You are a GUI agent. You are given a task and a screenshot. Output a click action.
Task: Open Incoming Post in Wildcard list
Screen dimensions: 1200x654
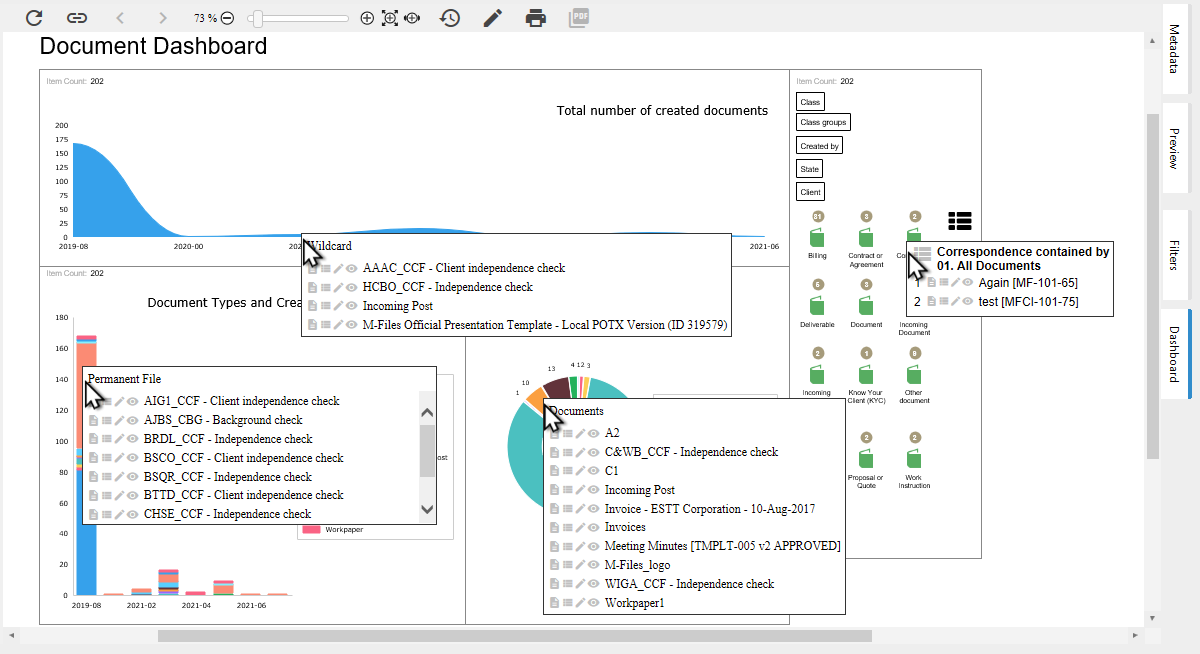397,306
